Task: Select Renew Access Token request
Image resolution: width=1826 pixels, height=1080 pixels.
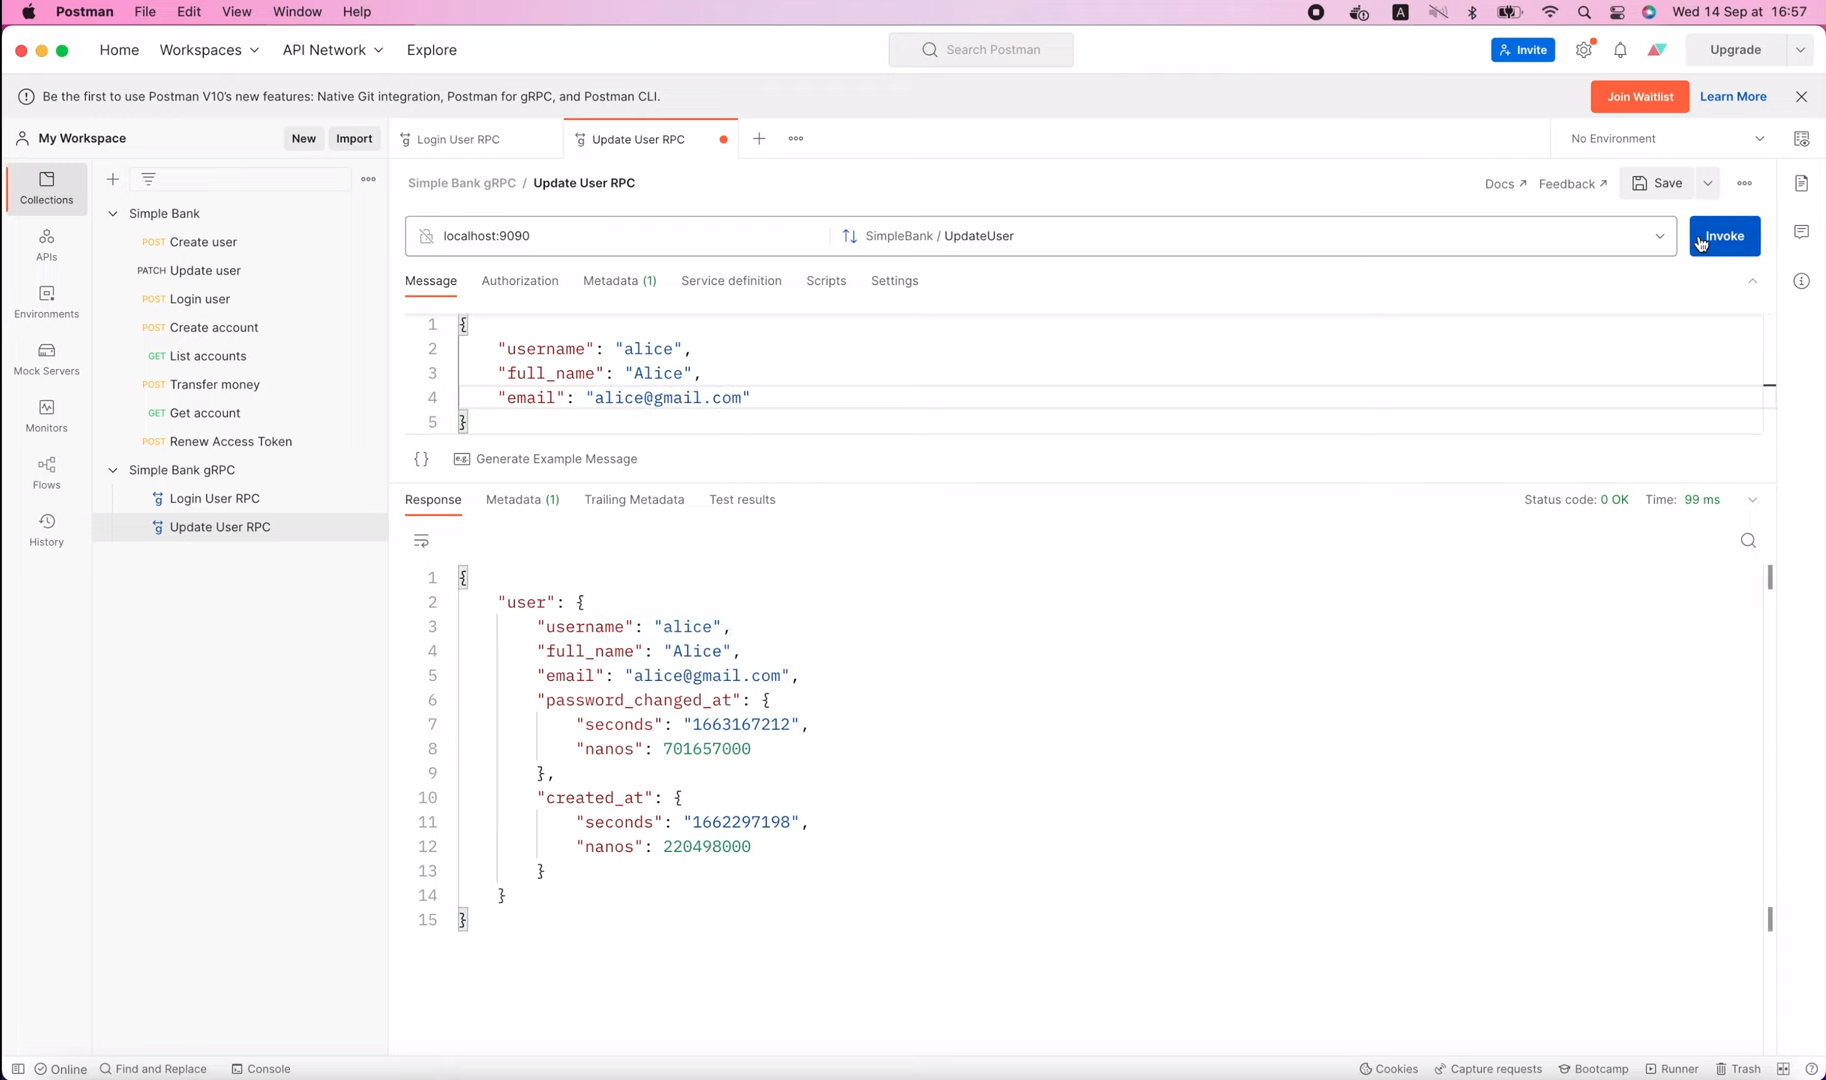Action: point(230,442)
